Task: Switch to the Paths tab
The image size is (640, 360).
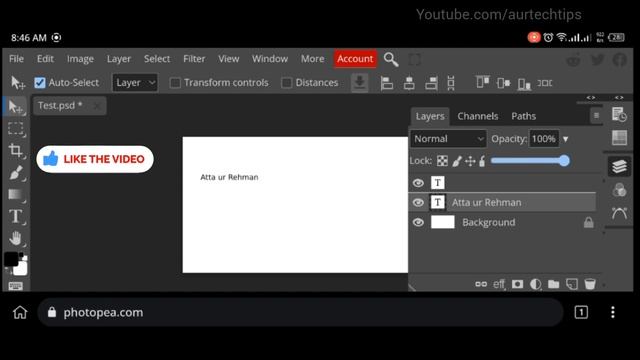Action: (x=524, y=116)
